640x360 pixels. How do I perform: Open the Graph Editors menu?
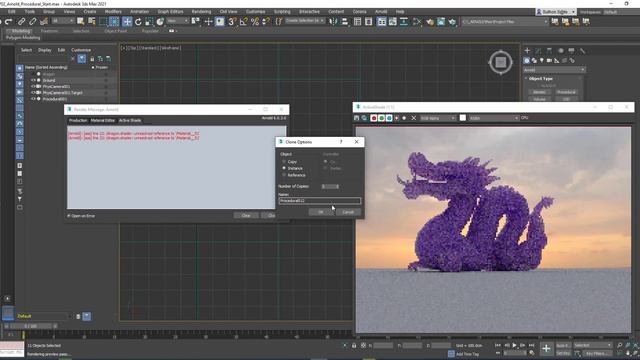pyautogui.click(x=170, y=11)
